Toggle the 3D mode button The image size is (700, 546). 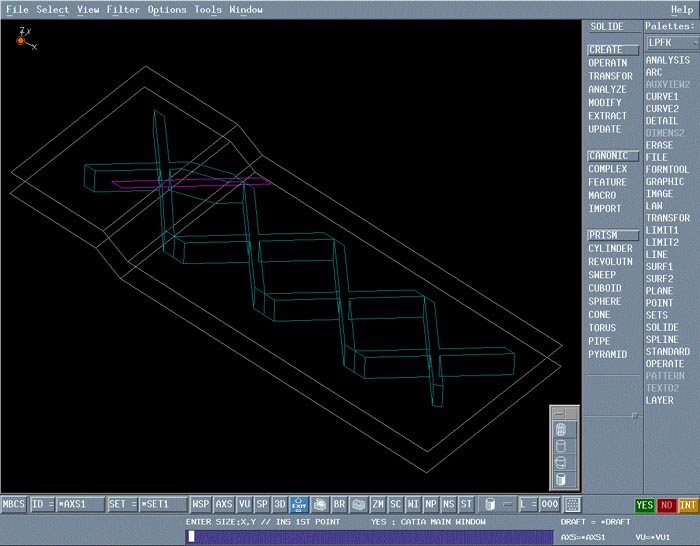[x=280, y=504]
